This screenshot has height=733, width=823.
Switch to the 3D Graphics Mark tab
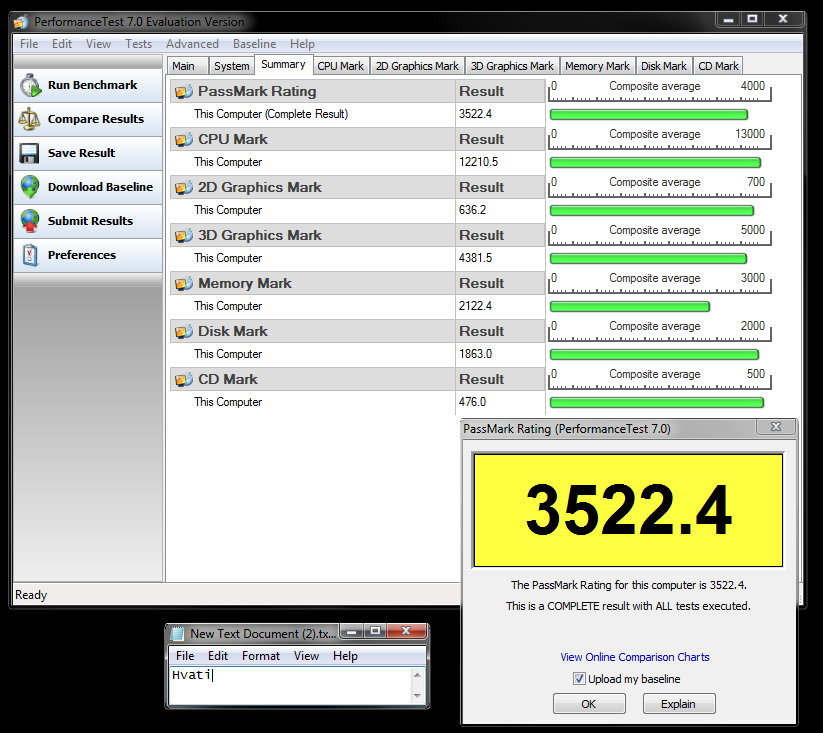512,66
